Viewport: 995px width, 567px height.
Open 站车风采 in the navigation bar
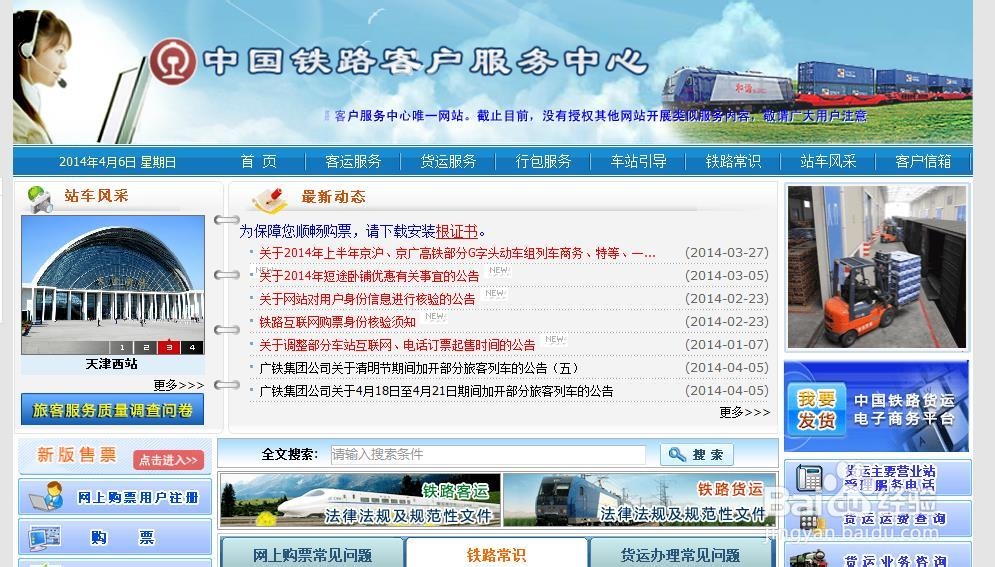(828, 162)
